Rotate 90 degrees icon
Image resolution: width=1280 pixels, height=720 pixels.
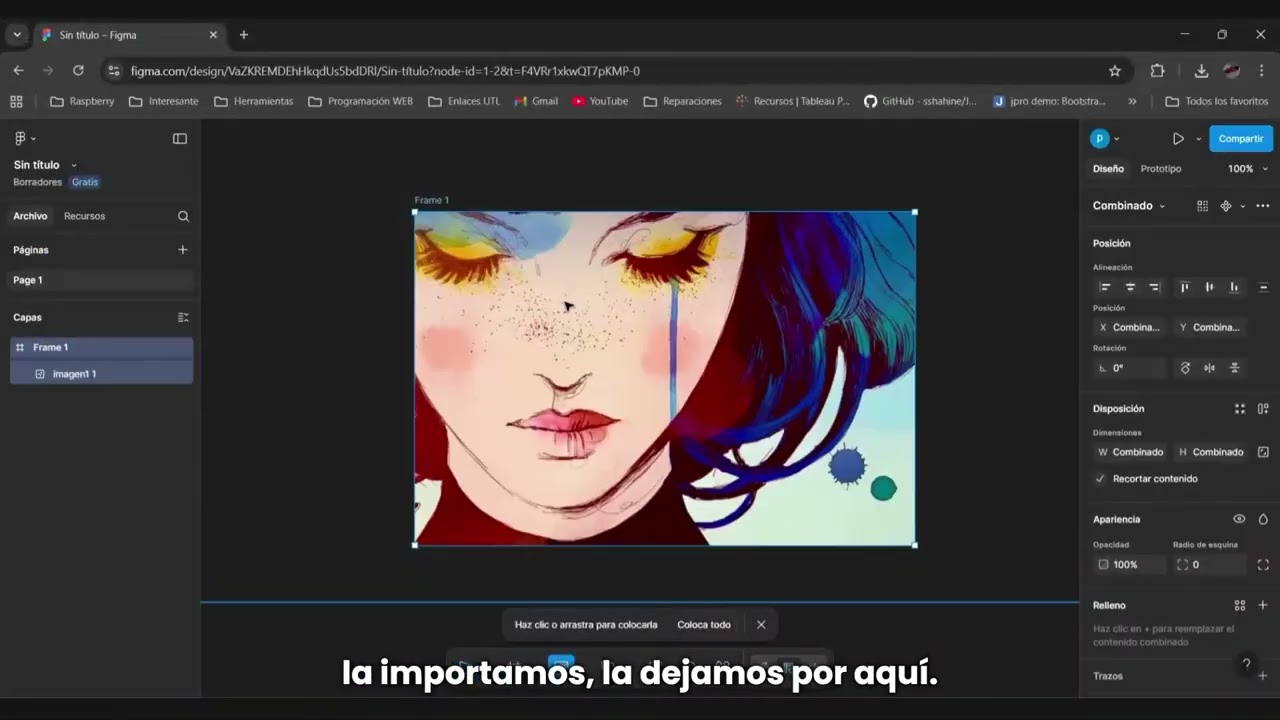click(x=1185, y=368)
